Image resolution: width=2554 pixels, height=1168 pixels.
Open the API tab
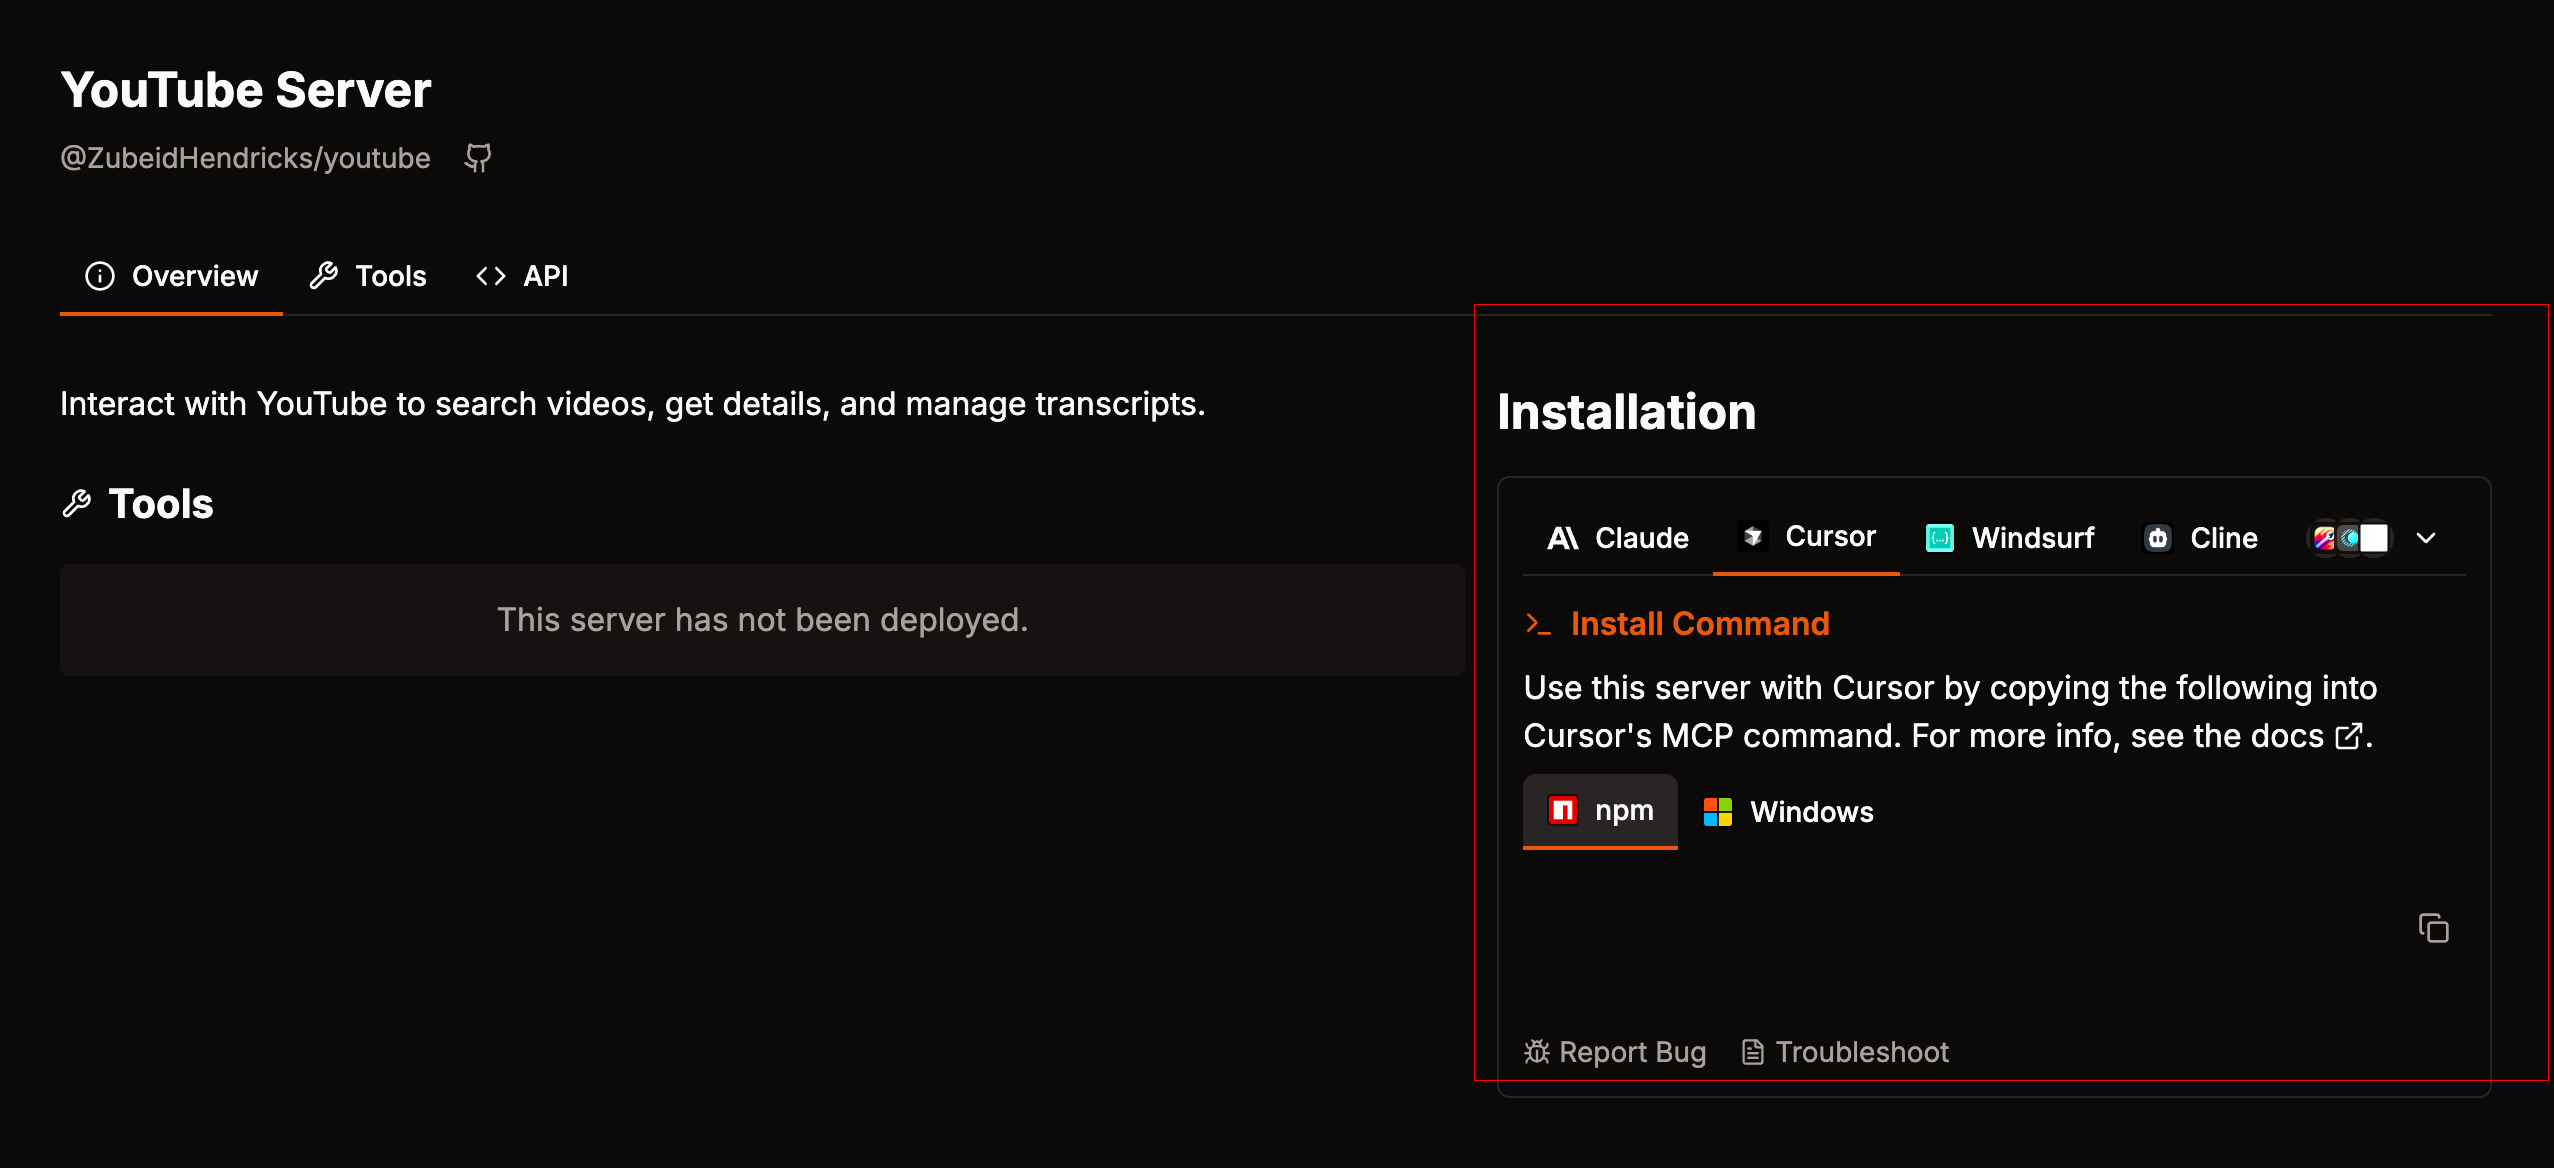coord(522,276)
